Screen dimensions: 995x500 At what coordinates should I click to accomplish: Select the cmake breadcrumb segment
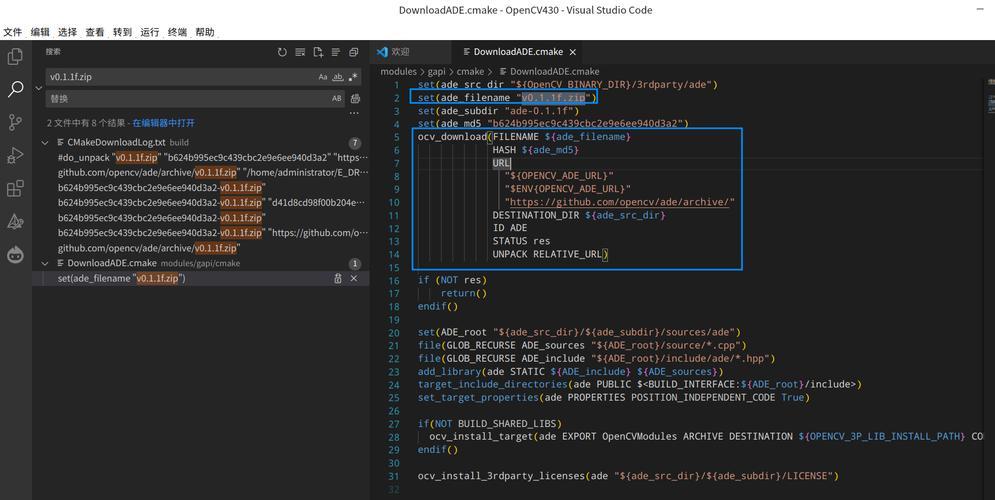(x=470, y=72)
